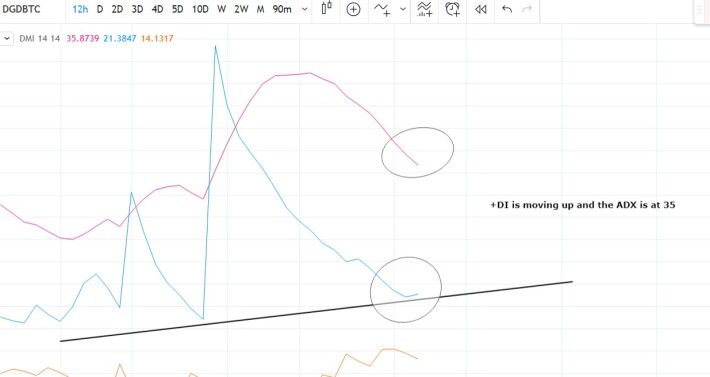This screenshot has width=710, height=377.
Task: Switch to the W weekly timeframe
Action: (221, 9)
